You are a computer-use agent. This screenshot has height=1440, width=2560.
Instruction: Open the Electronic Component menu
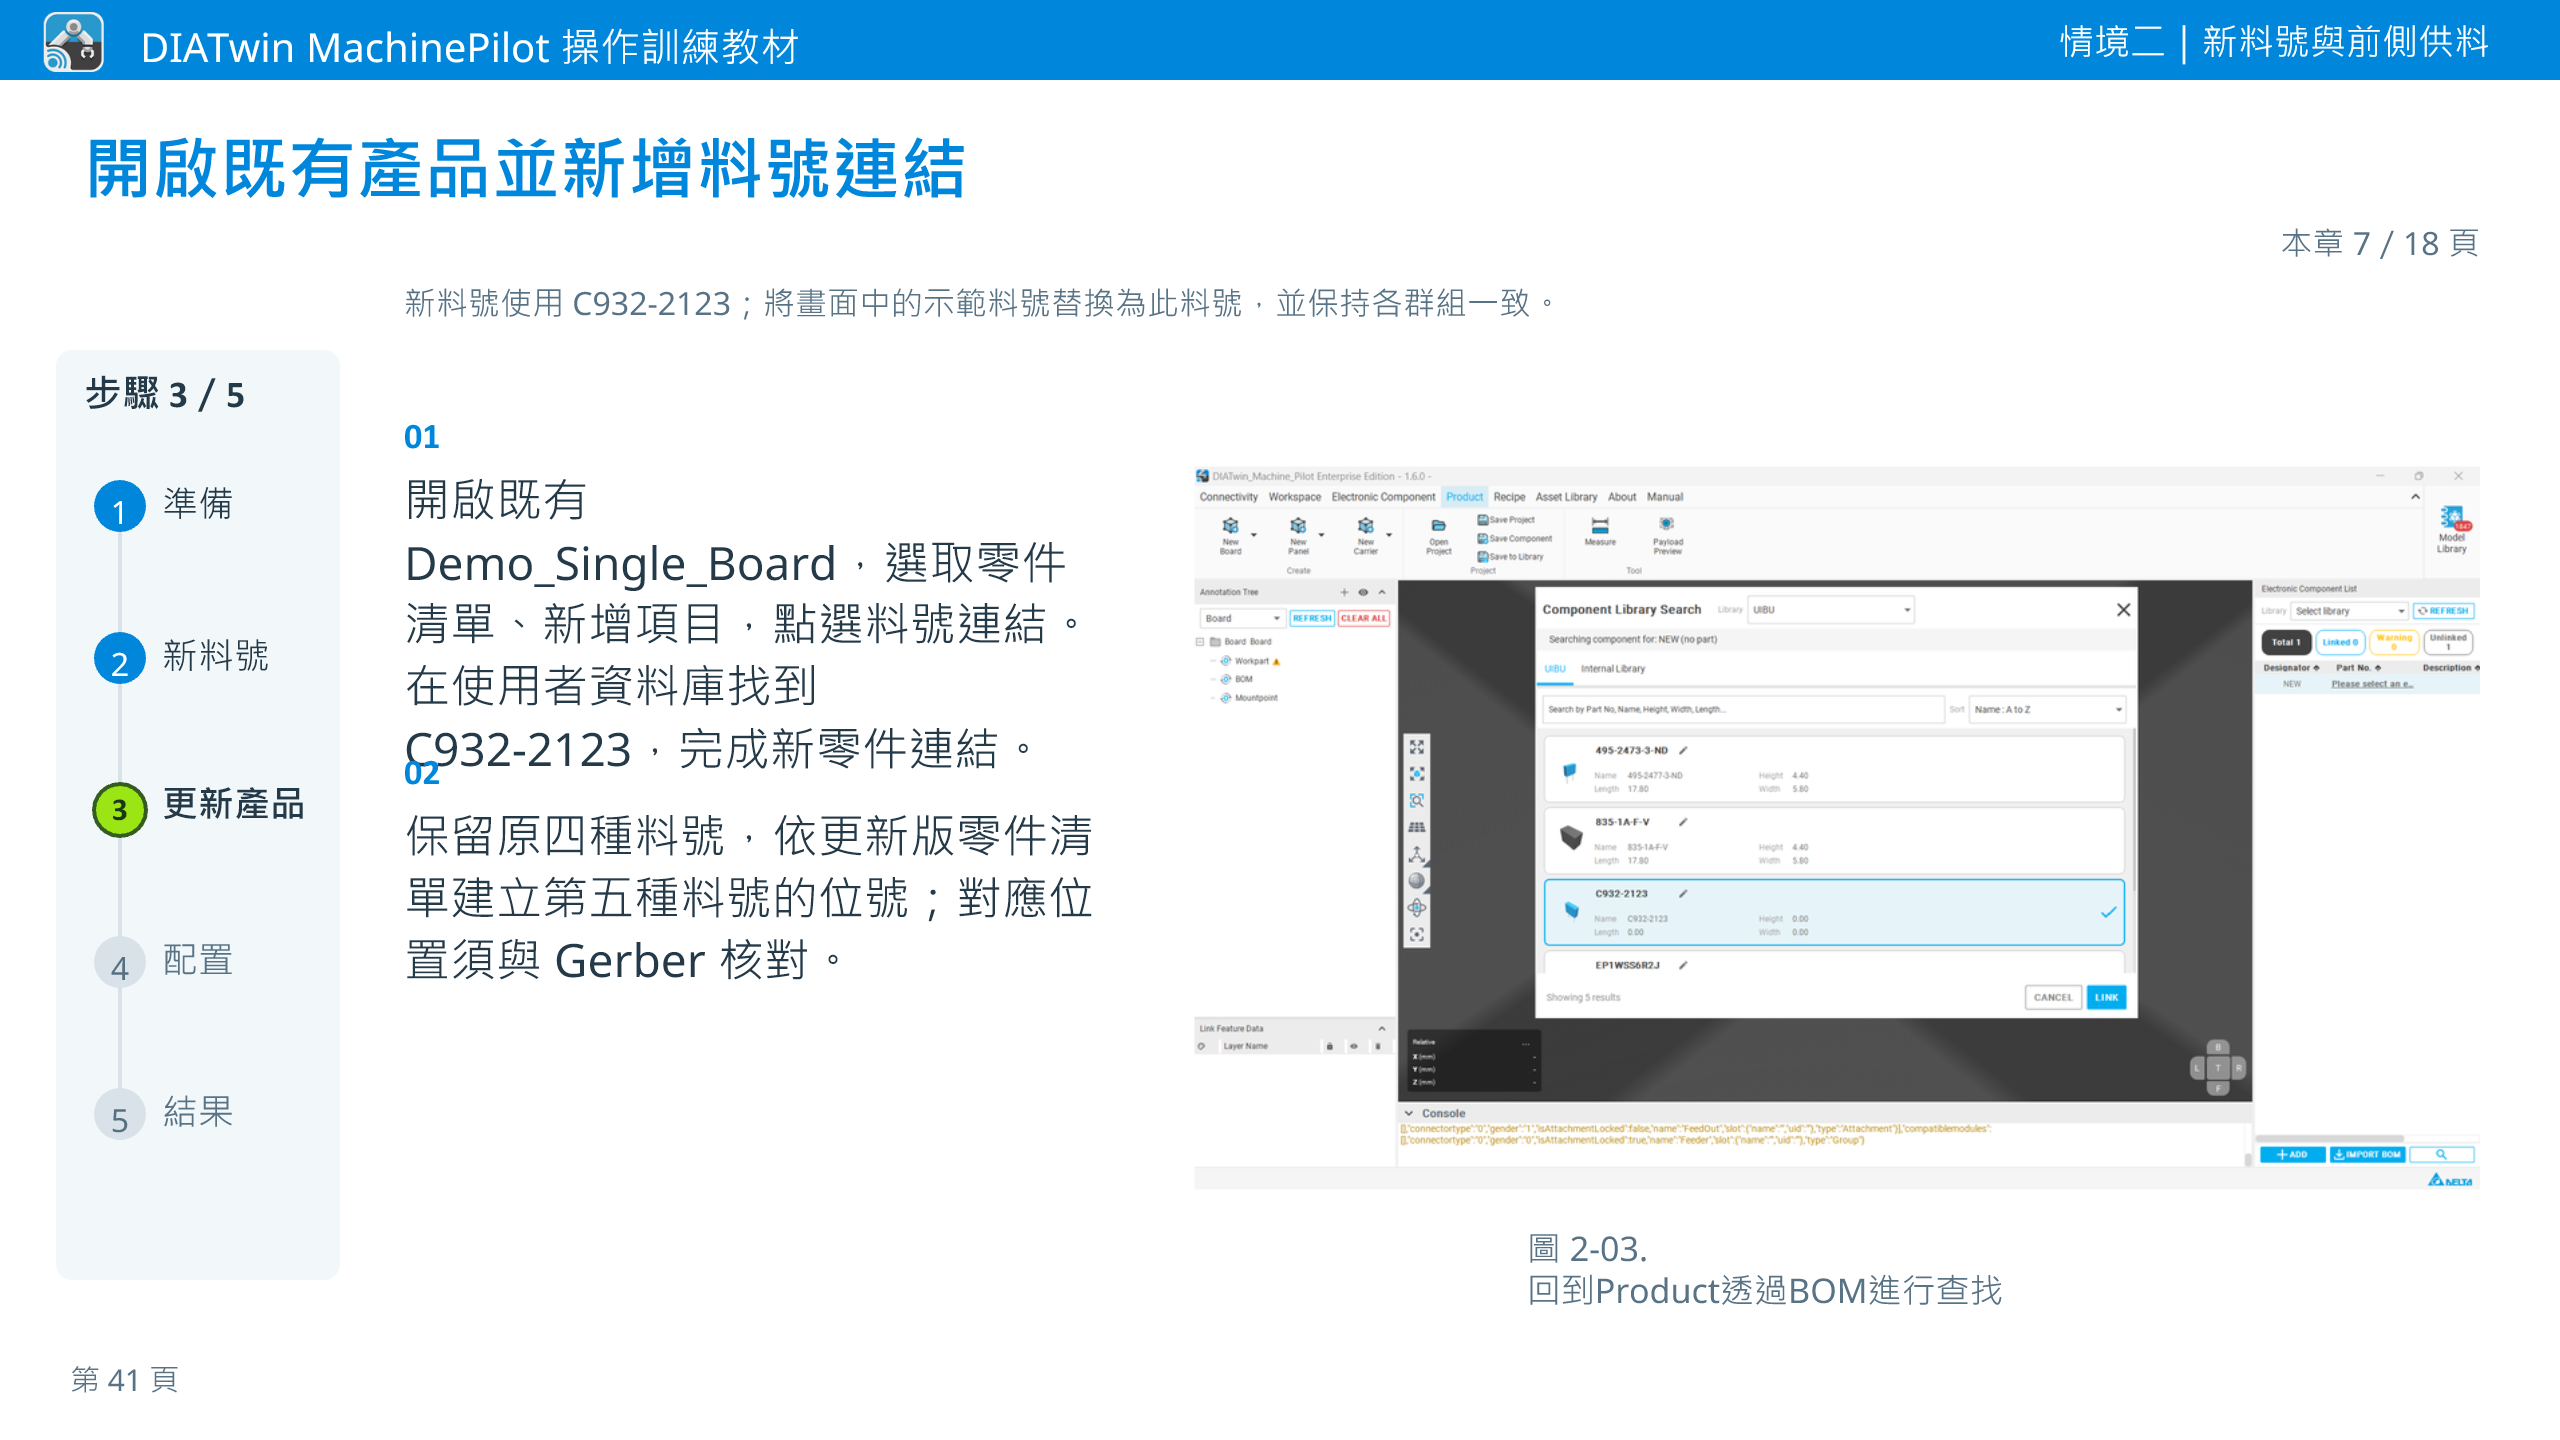1383,497
